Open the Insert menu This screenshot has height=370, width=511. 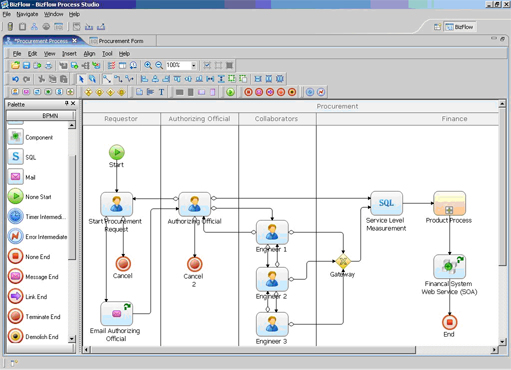point(69,54)
